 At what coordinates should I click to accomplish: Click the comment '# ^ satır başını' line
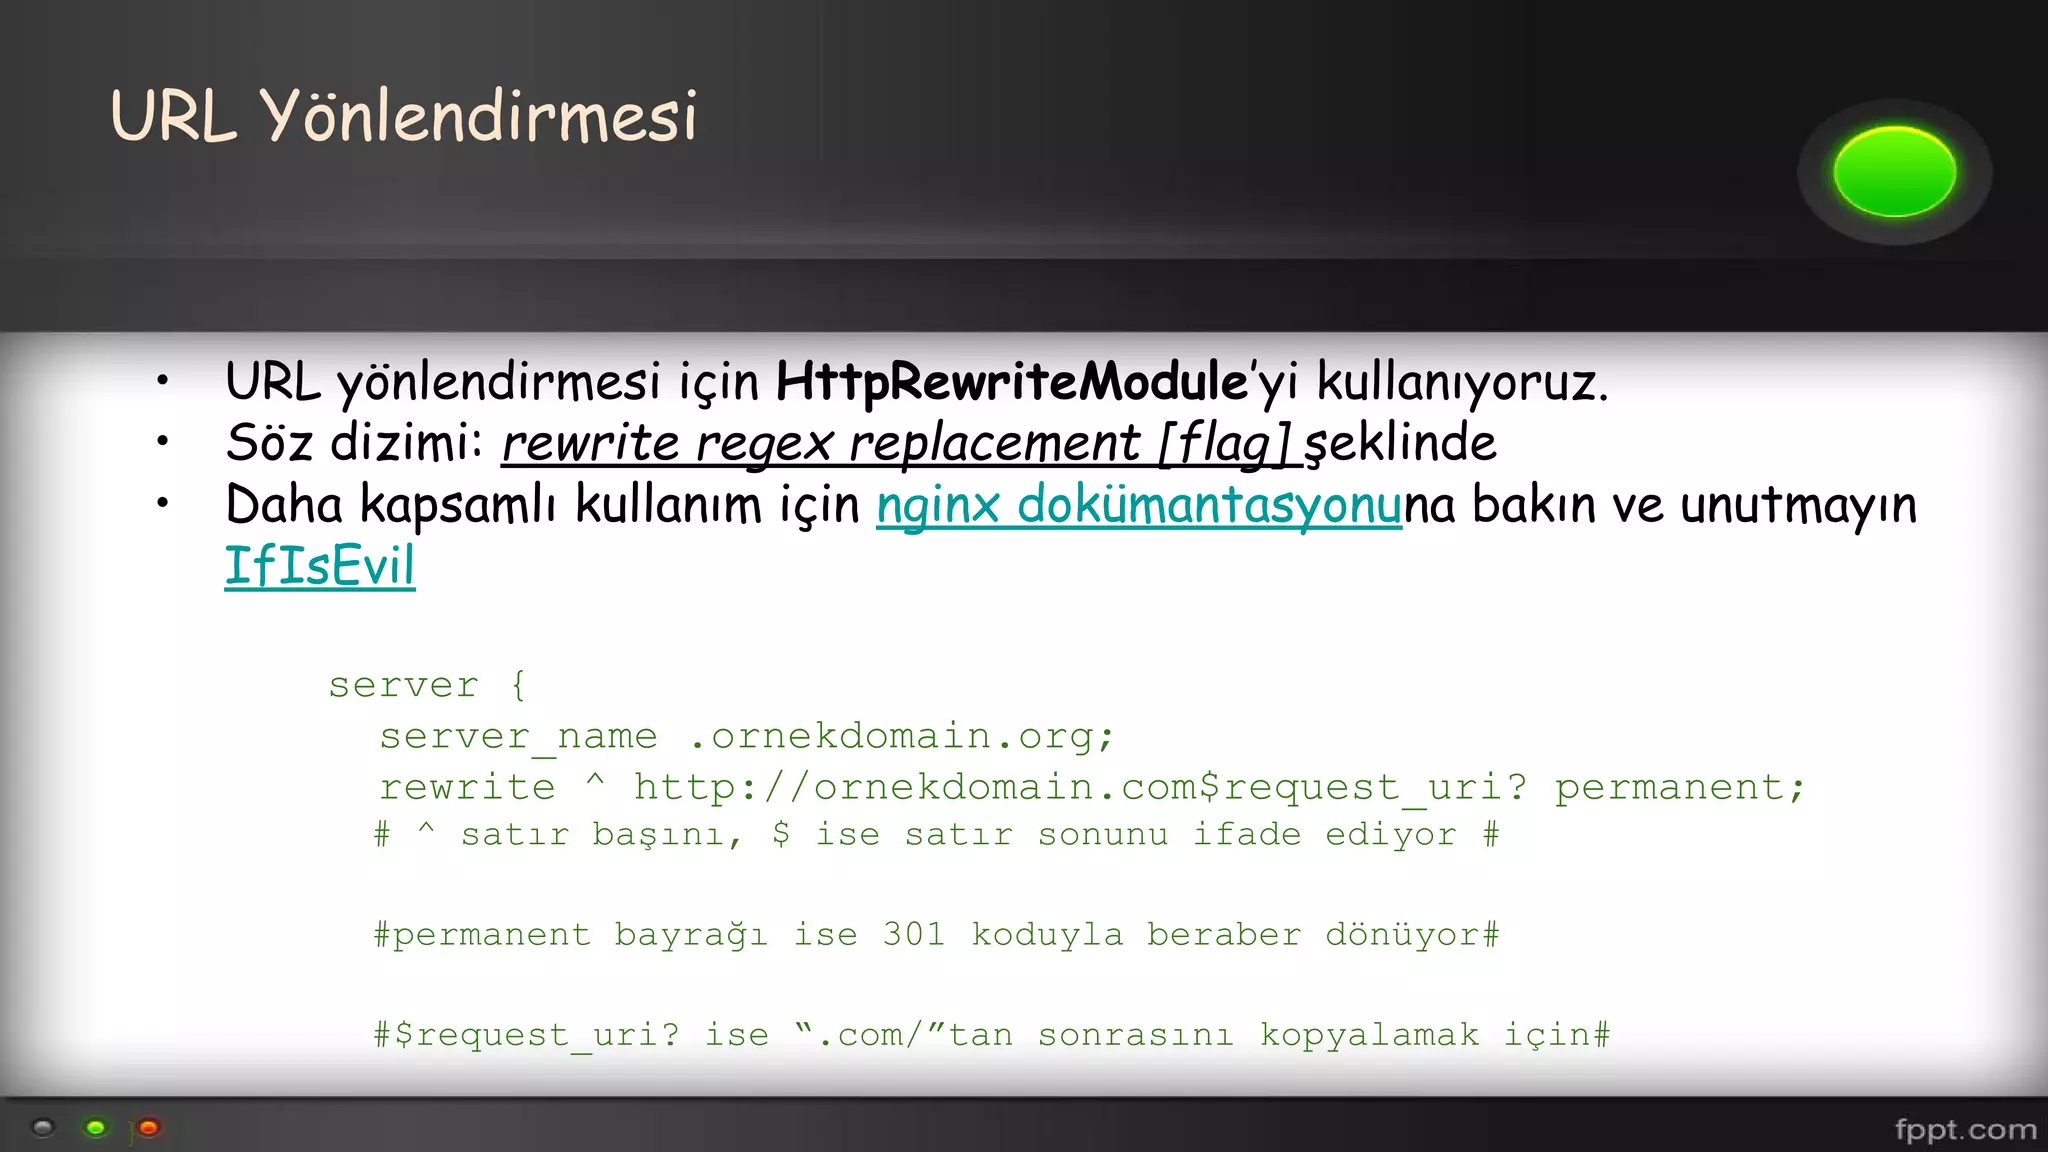click(x=936, y=834)
